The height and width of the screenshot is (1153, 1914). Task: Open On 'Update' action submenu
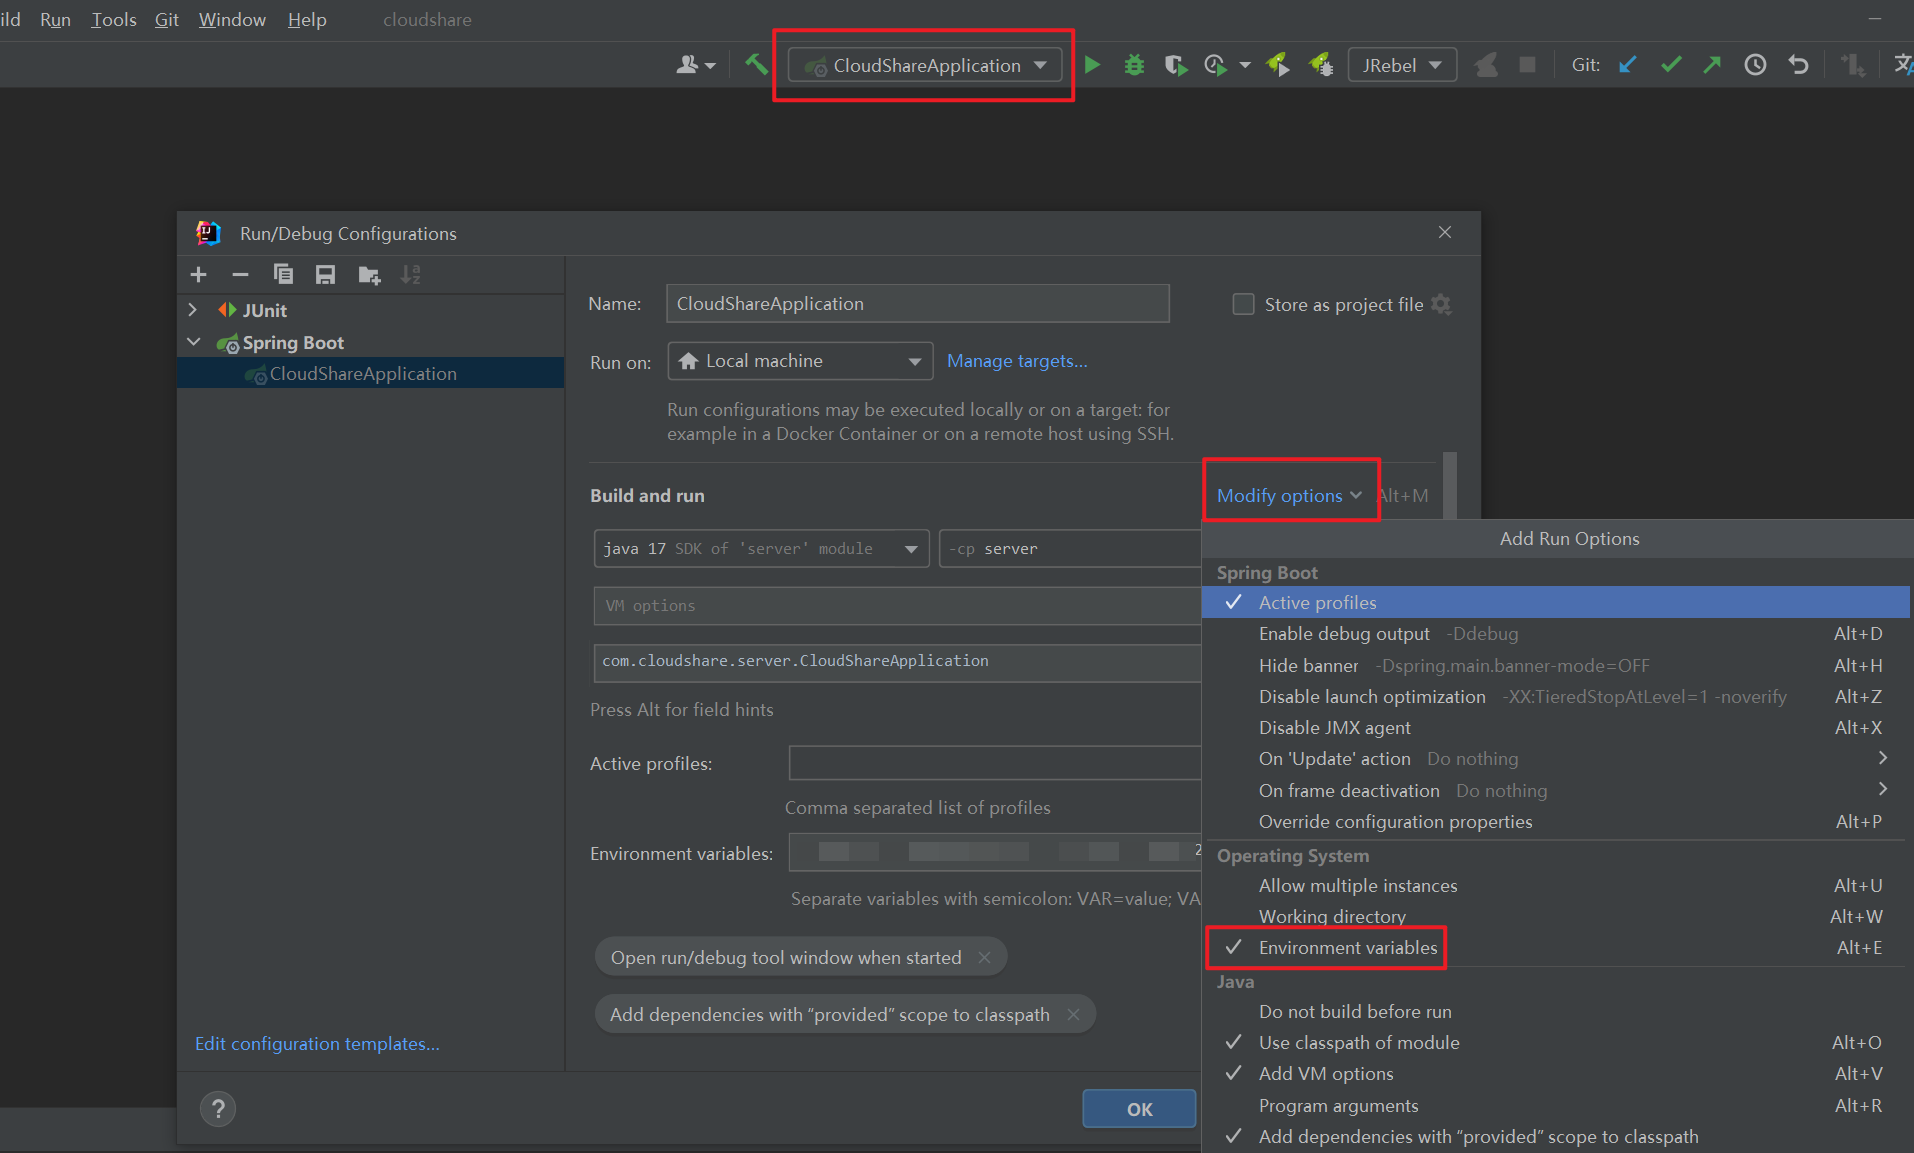1555,758
